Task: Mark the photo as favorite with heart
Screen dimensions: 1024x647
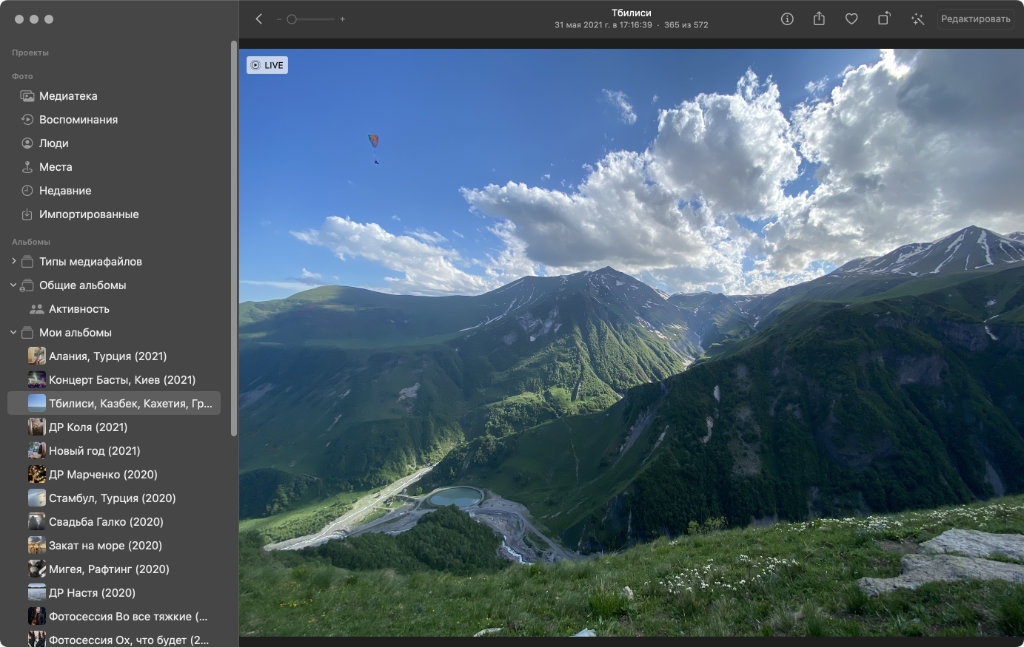Action: 851,19
